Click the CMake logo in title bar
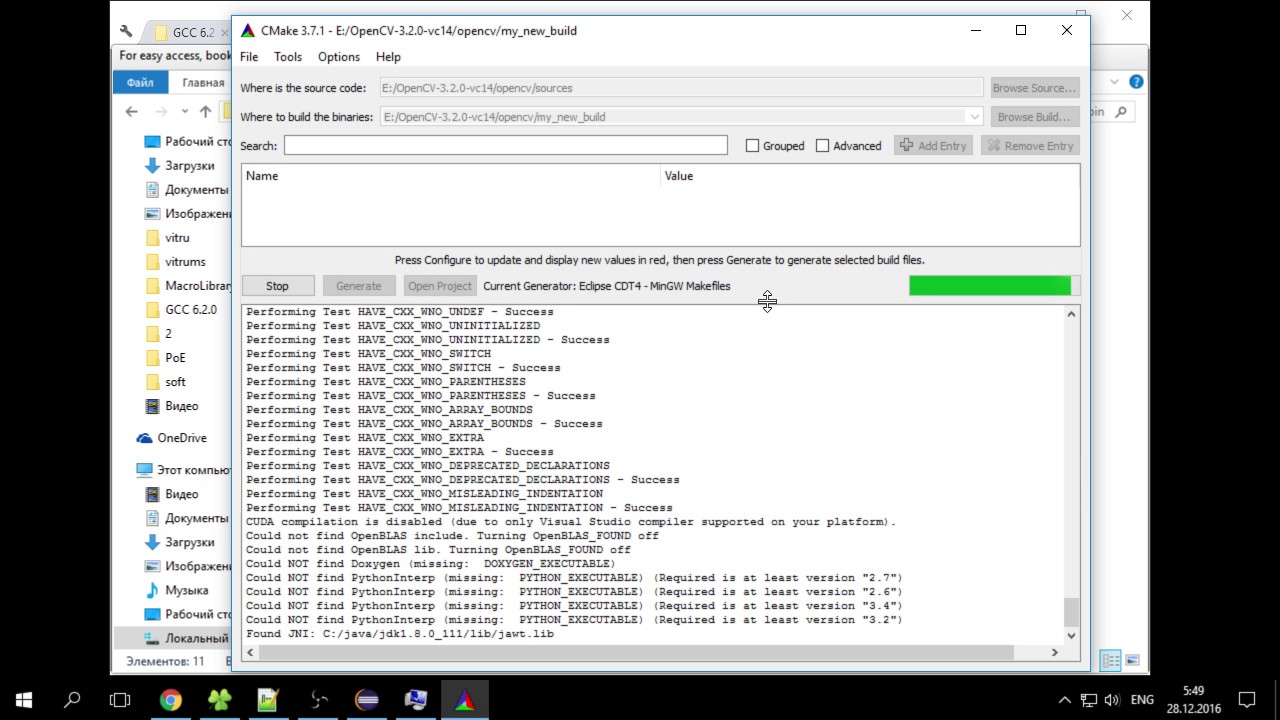The image size is (1280, 720). tap(248, 31)
